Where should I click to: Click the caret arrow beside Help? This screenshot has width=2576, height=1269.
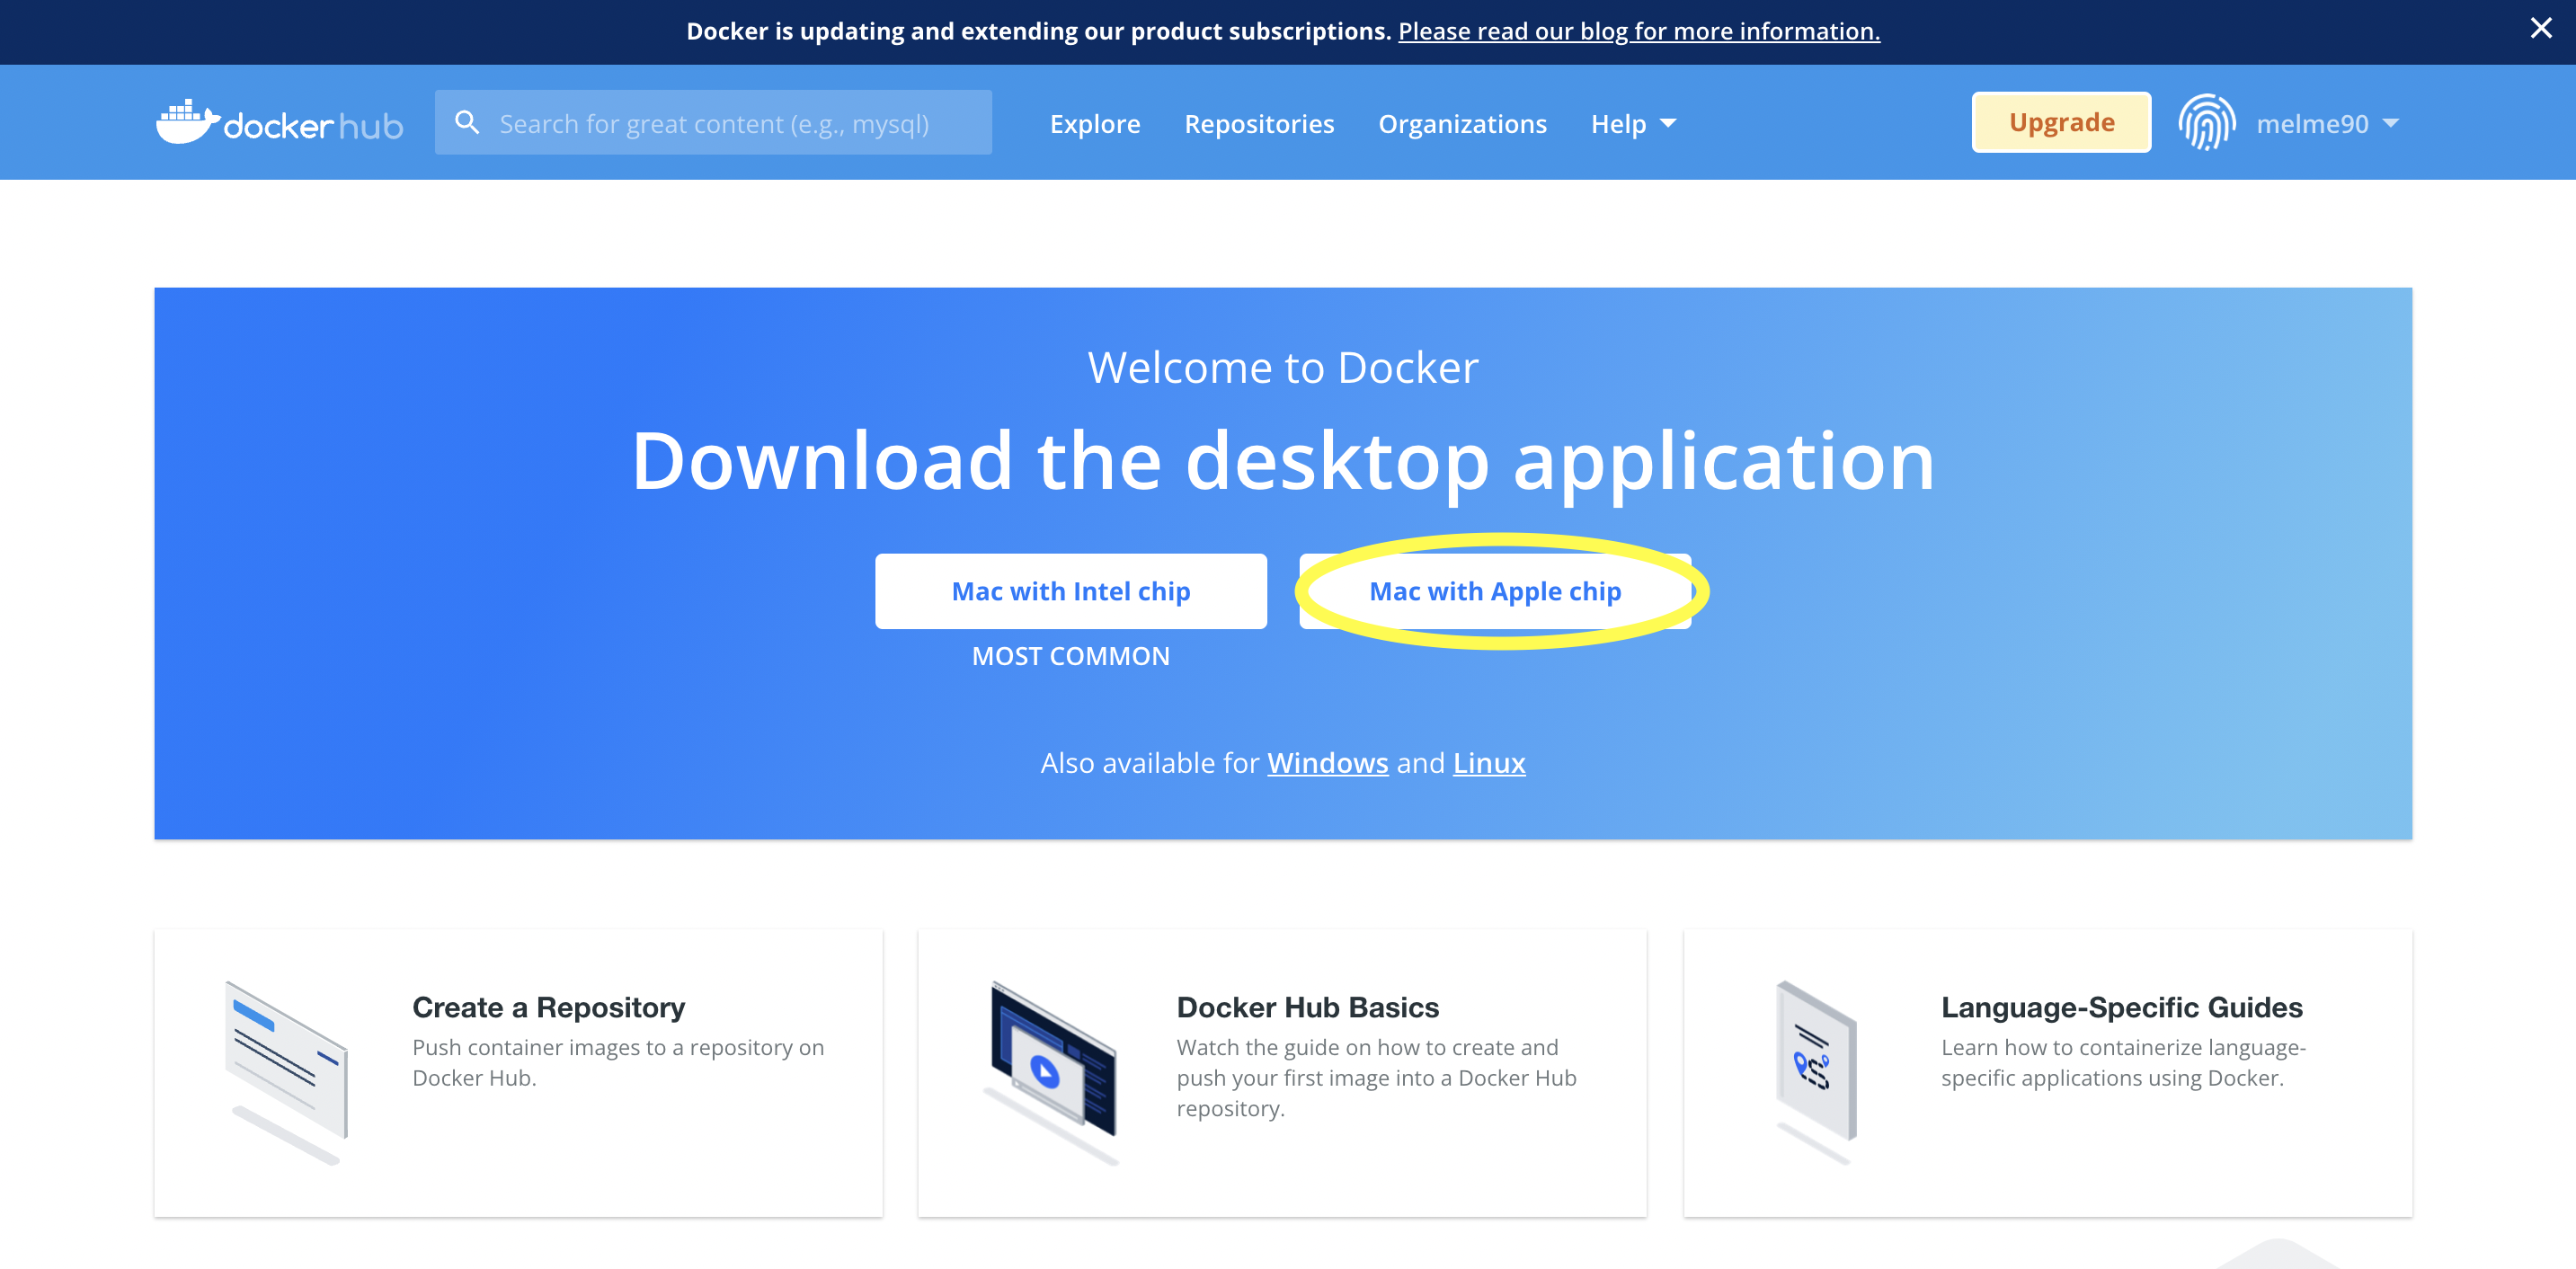(x=1668, y=124)
